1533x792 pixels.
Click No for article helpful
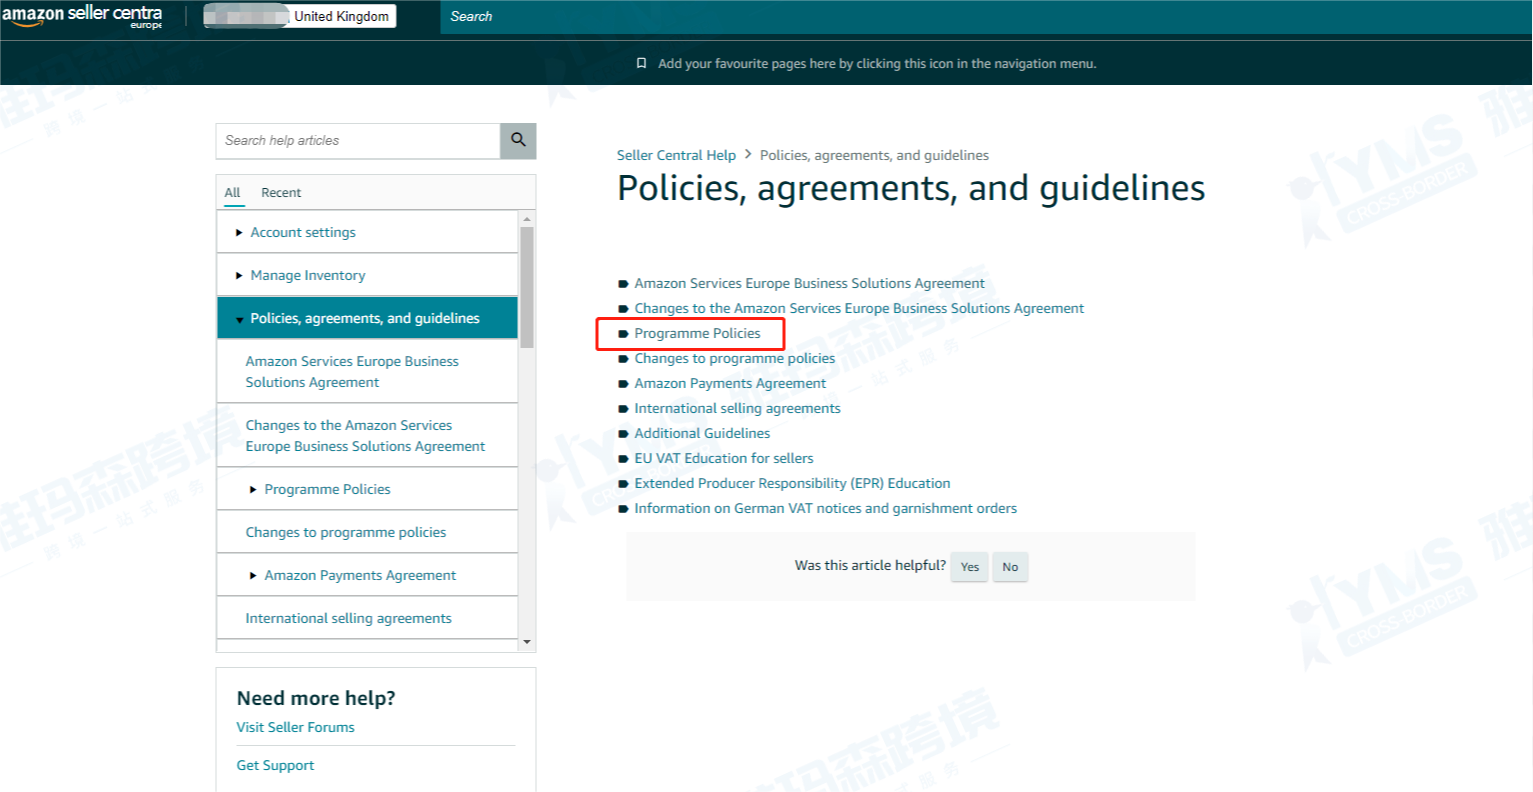point(1010,567)
